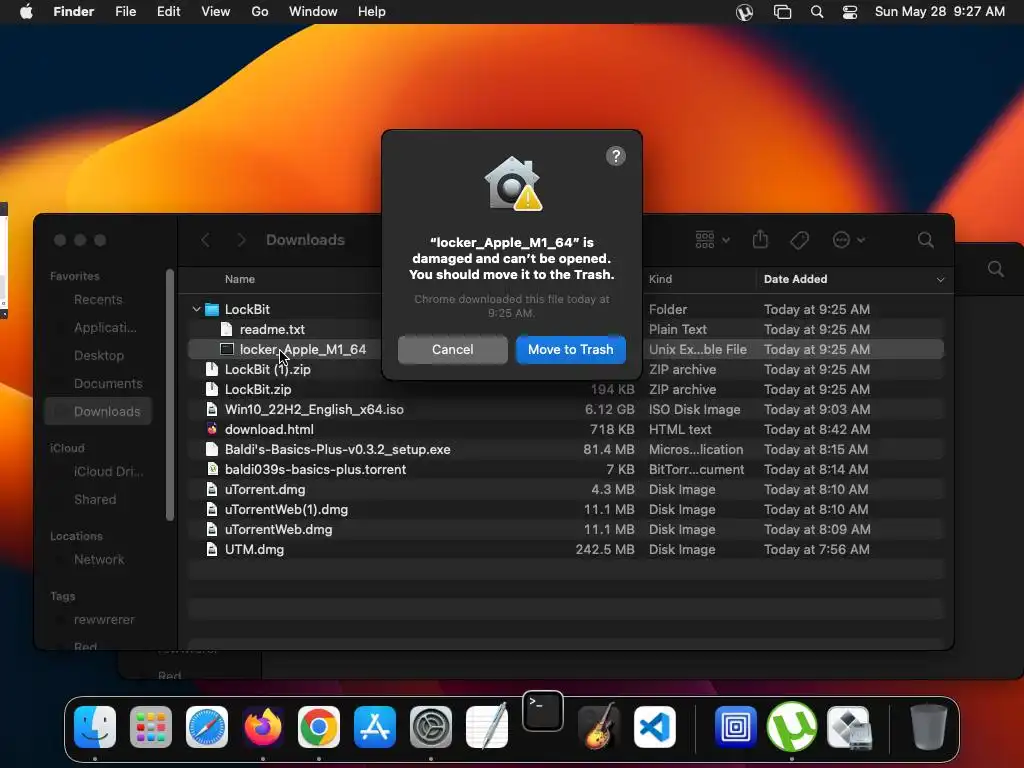Screen dimensions: 1024x768
Task: Open uTorrent from the Dock
Action: 792,727
